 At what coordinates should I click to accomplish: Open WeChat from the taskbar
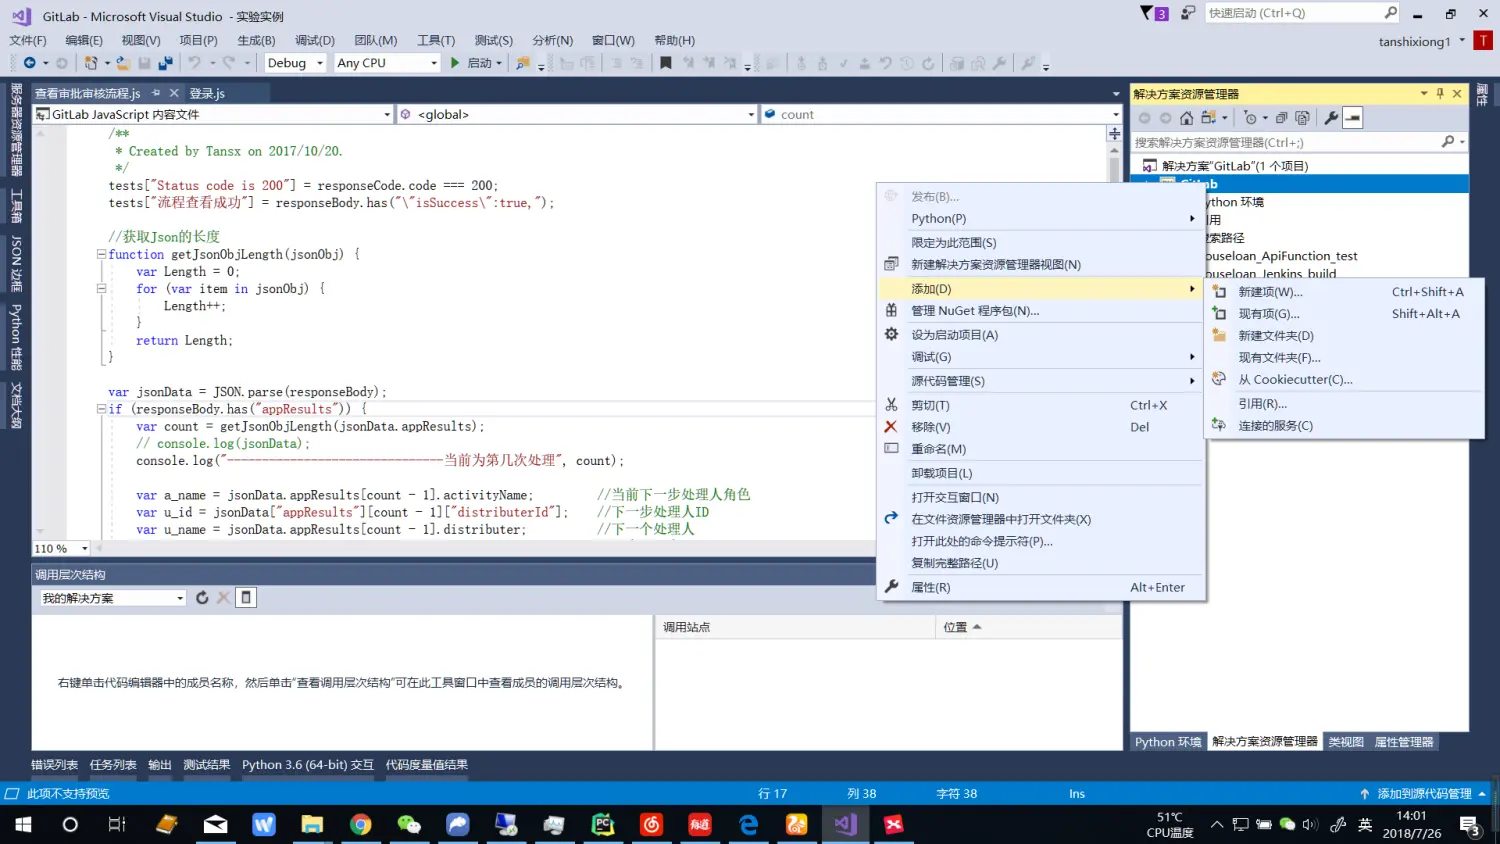coord(409,824)
